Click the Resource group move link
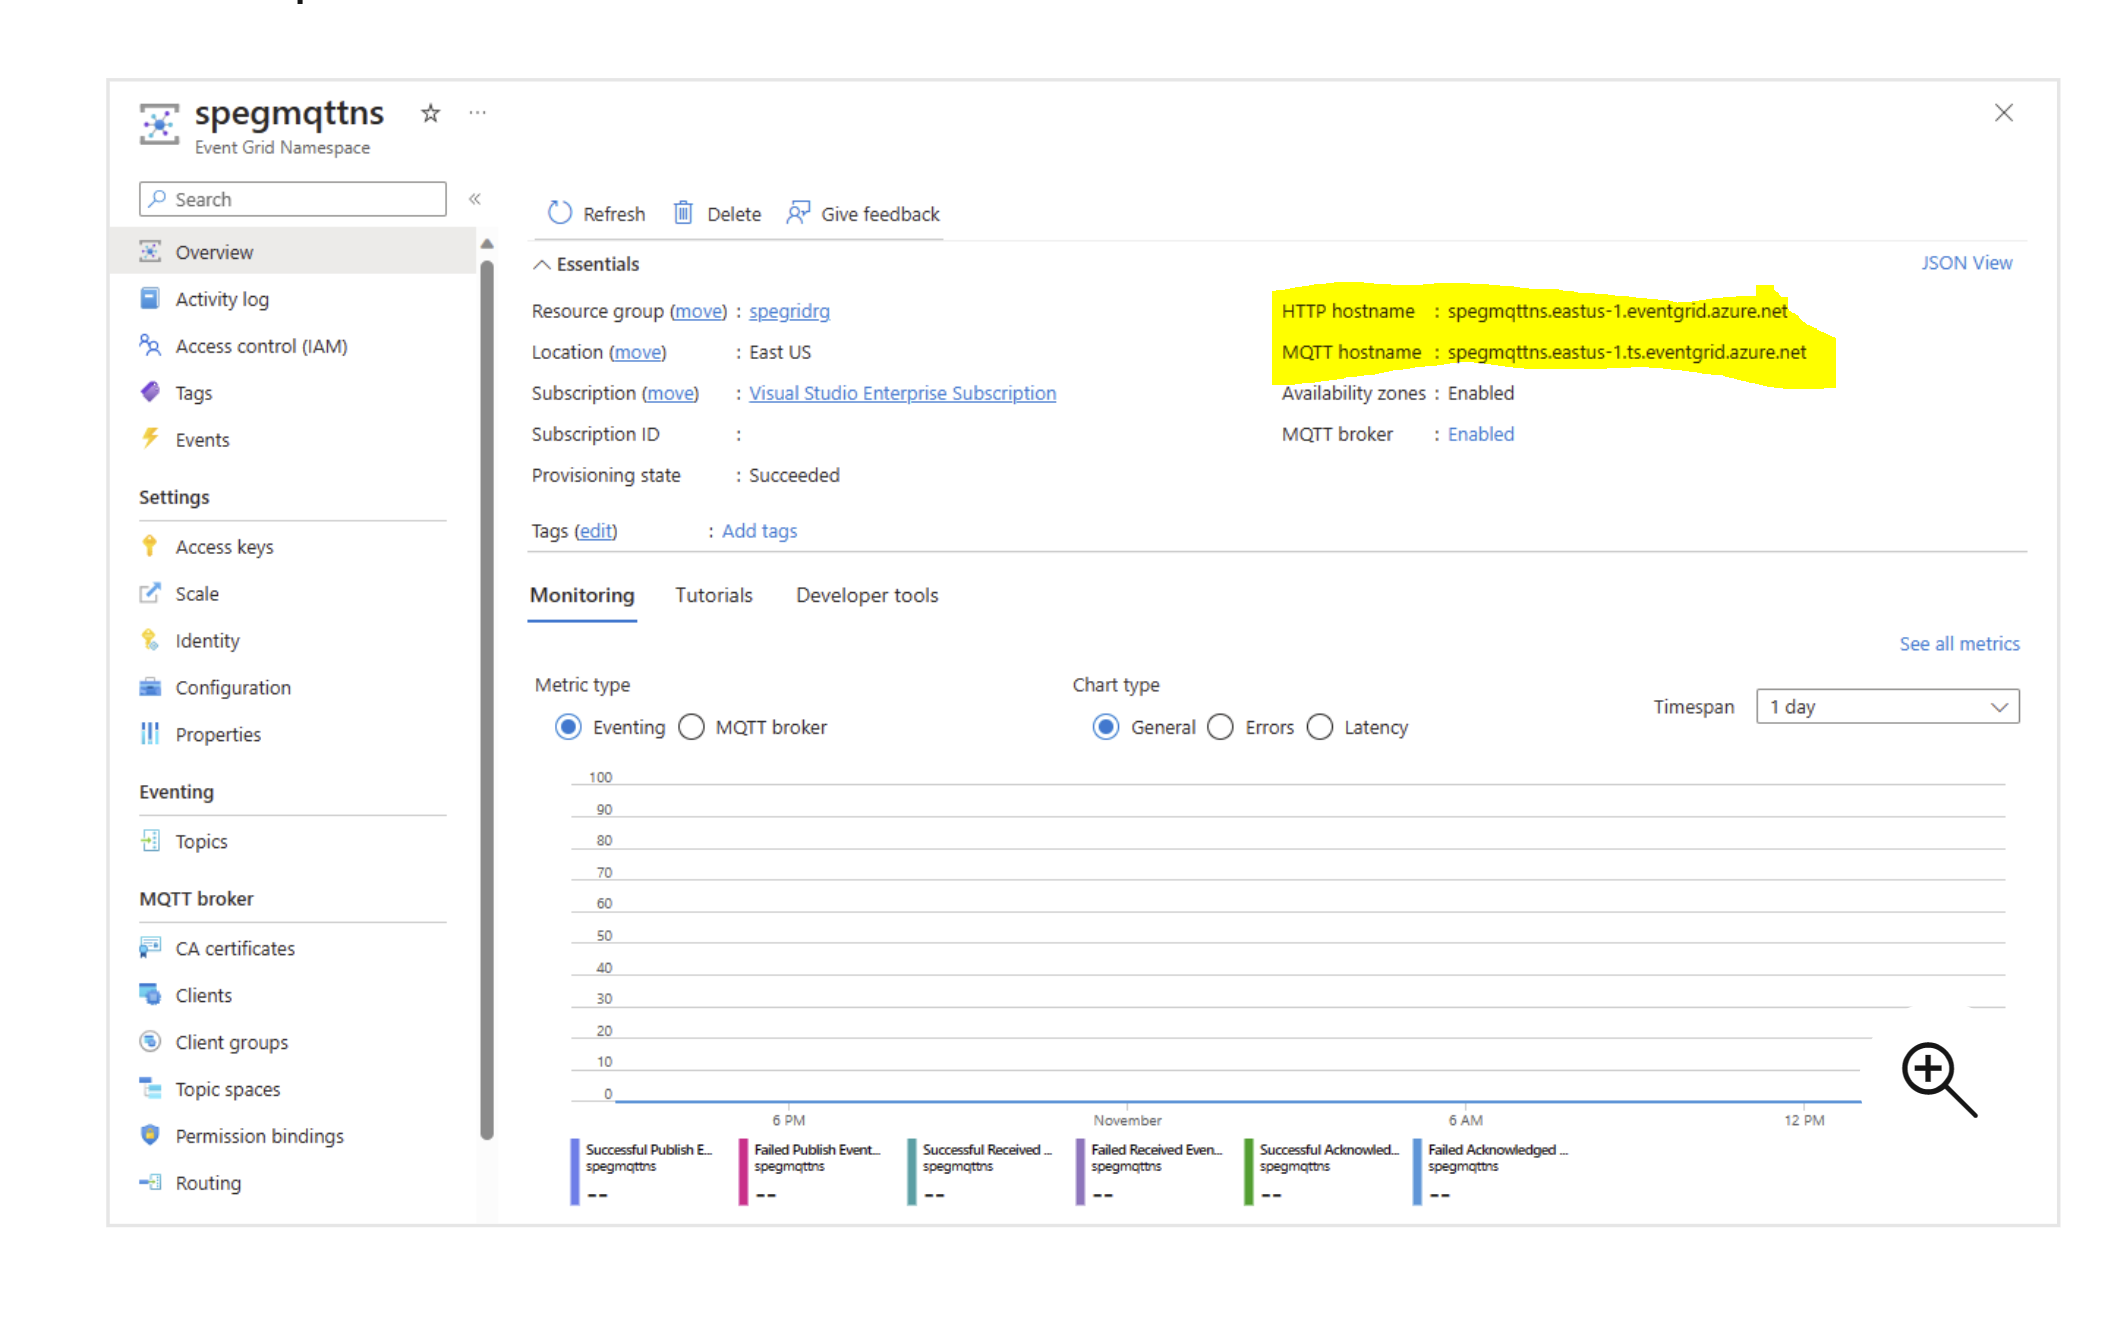The height and width of the screenshot is (1318, 2103). coord(698,311)
